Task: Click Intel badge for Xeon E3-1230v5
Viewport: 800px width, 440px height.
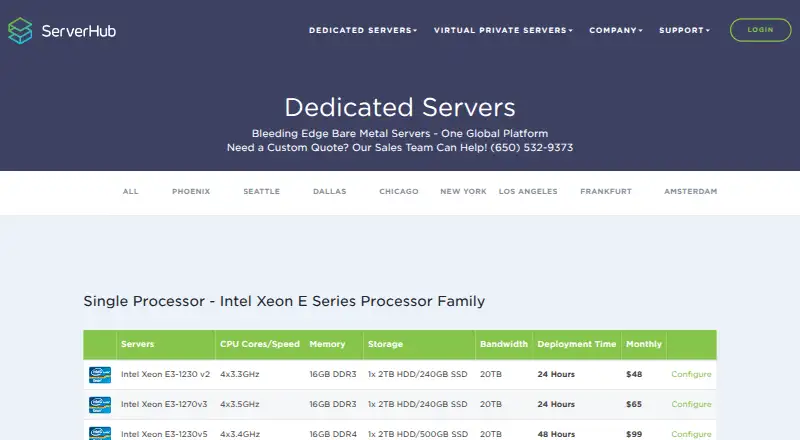Action: (x=99, y=433)
